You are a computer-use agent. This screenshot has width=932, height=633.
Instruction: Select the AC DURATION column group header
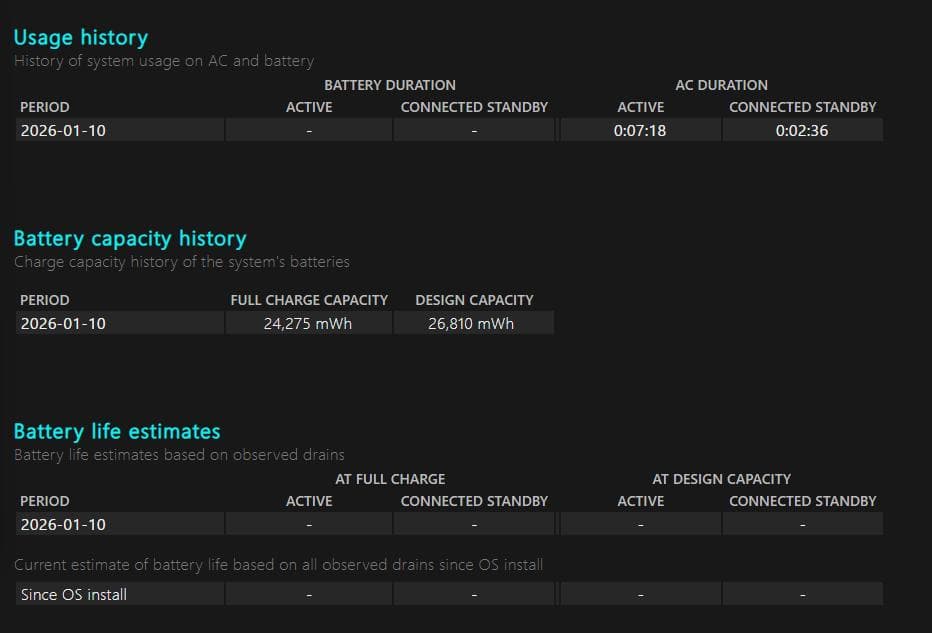(x=721, y=85)
